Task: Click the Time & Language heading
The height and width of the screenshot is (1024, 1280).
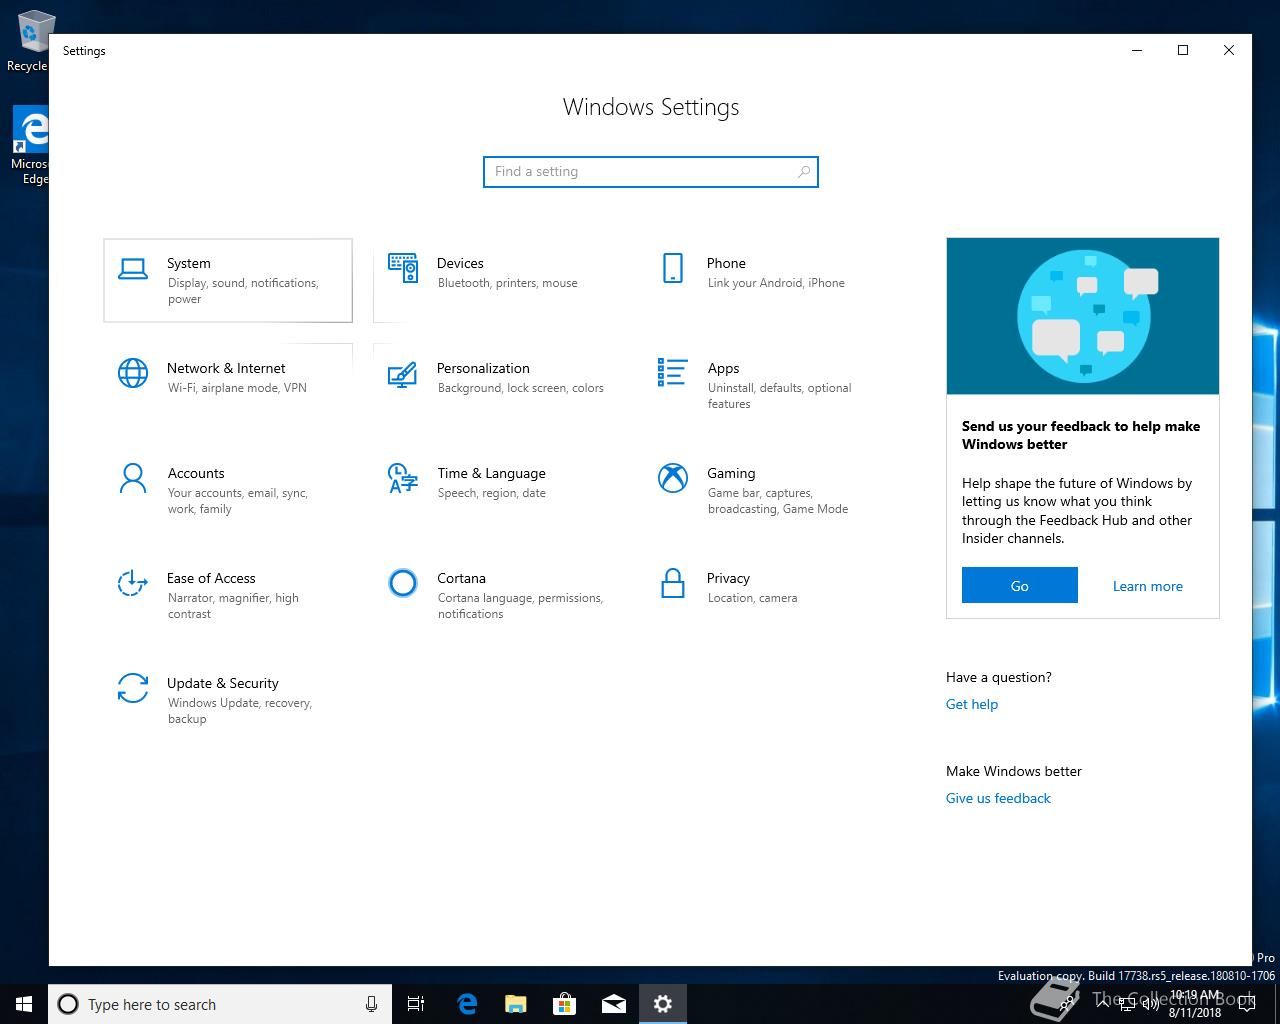Action: click(x=491, y=473)
